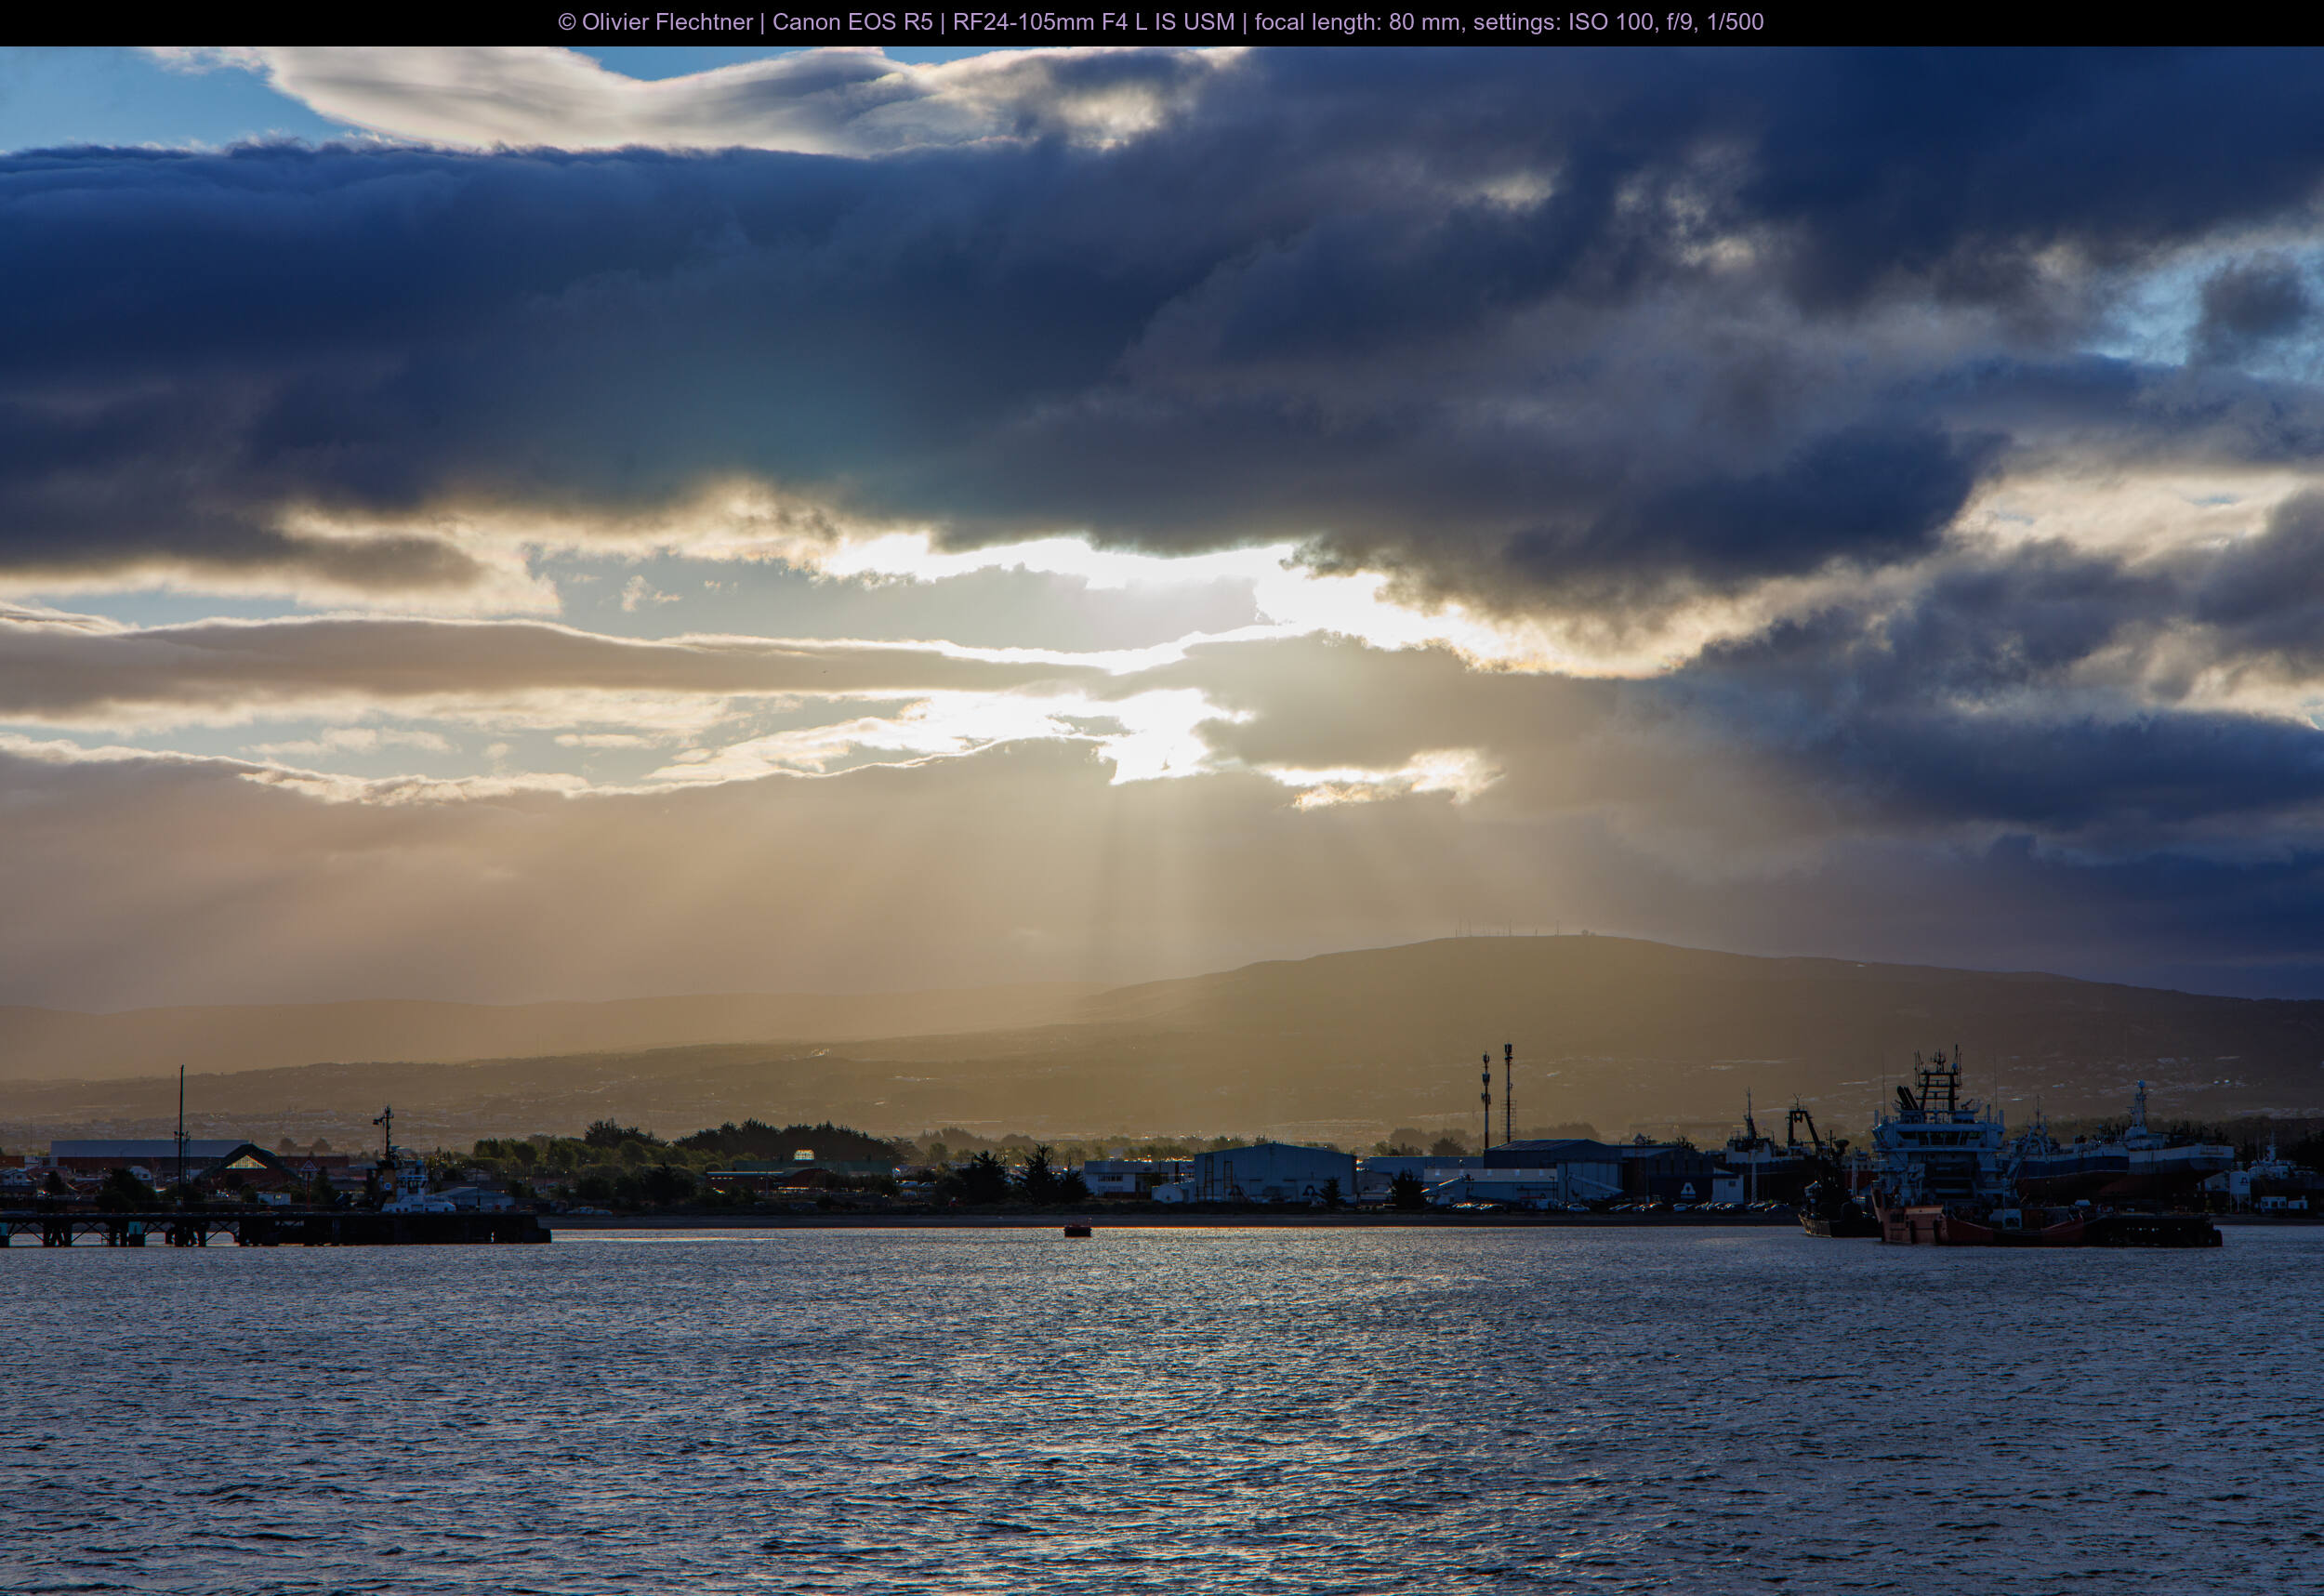The height and width of the screenshot is (1596, 2324).
Task: Click the photo caption text at top
Action: pos(1161,22)
